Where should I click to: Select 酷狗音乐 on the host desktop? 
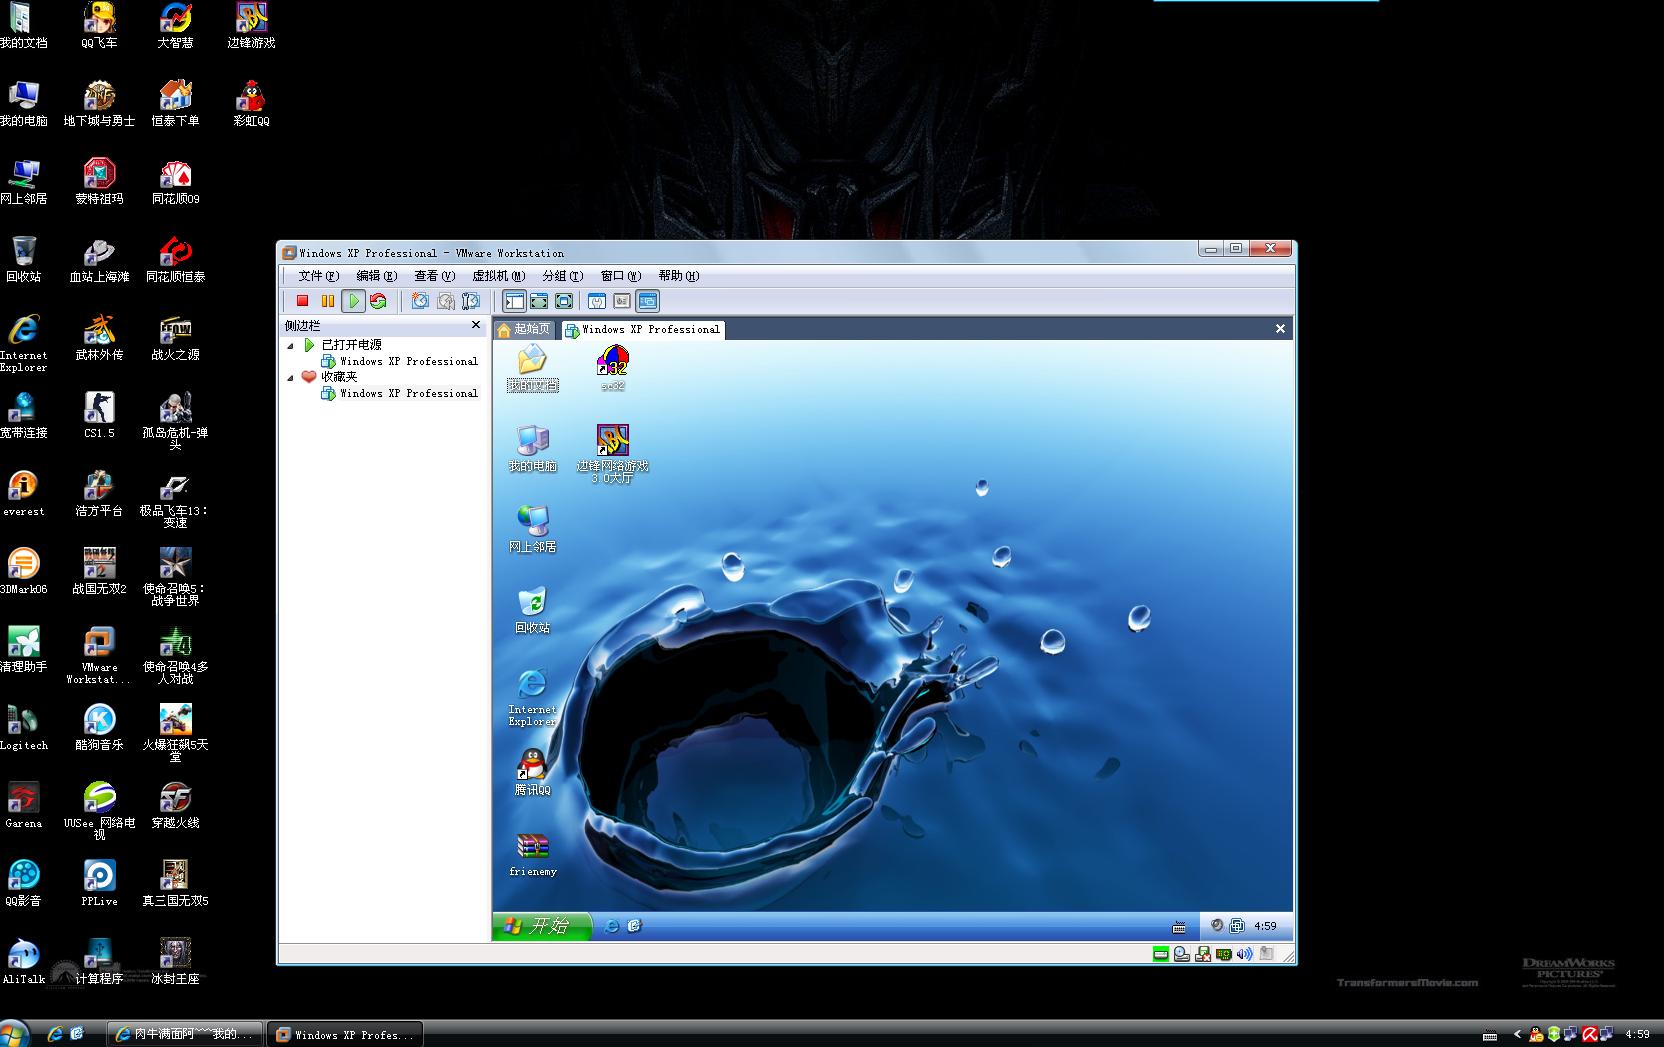tap(99, 728)
